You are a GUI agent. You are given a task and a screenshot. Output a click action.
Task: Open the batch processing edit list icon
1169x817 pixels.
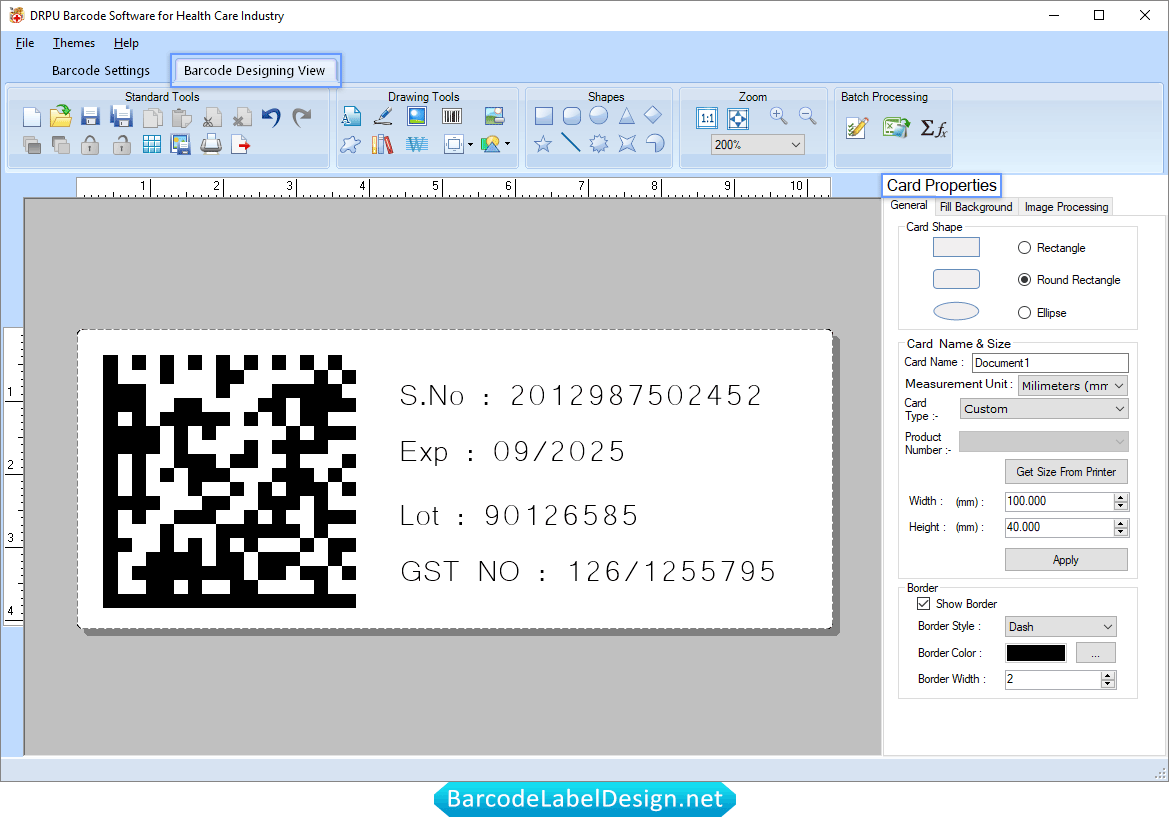click(857, 127)
